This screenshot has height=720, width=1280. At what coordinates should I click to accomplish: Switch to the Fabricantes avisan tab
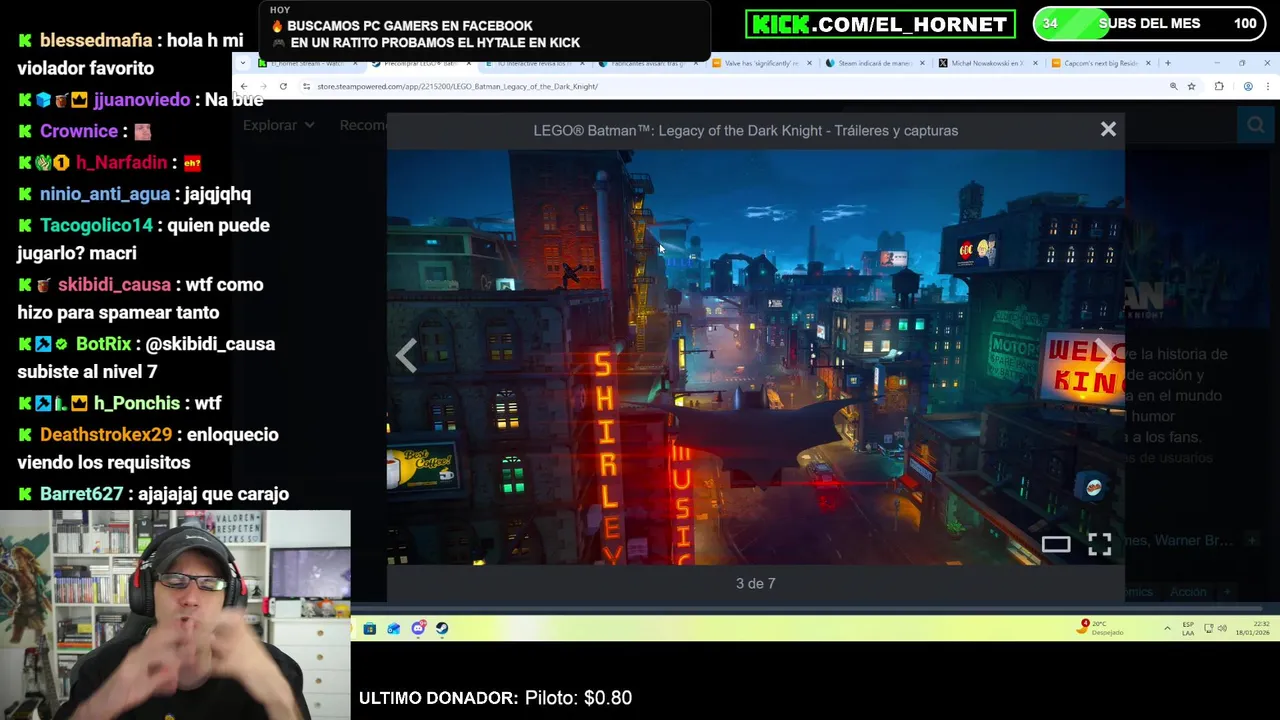click(x=648, y=63)
